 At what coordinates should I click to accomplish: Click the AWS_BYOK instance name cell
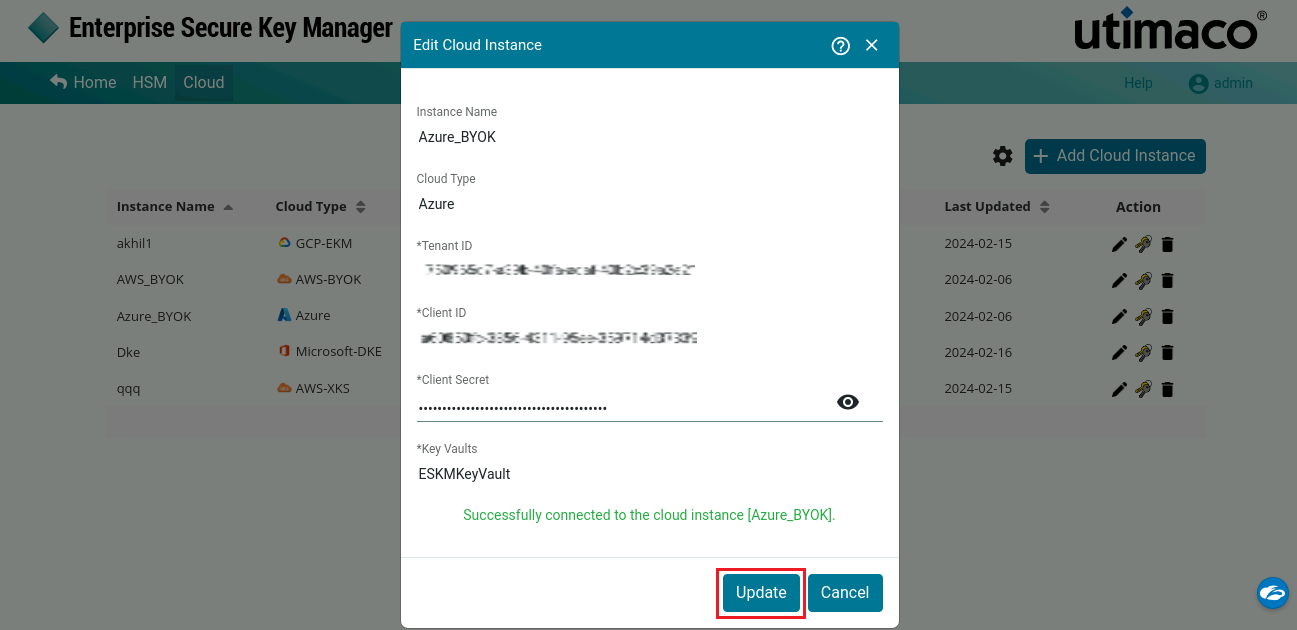pyautogui.click(x=150, y=280)
